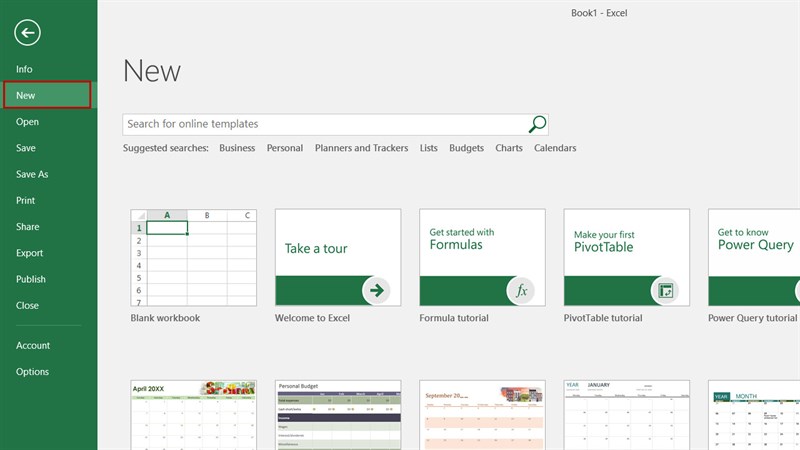Click the Budgets suggested search
The image size is (800, 450).
[x=466, y=148]
